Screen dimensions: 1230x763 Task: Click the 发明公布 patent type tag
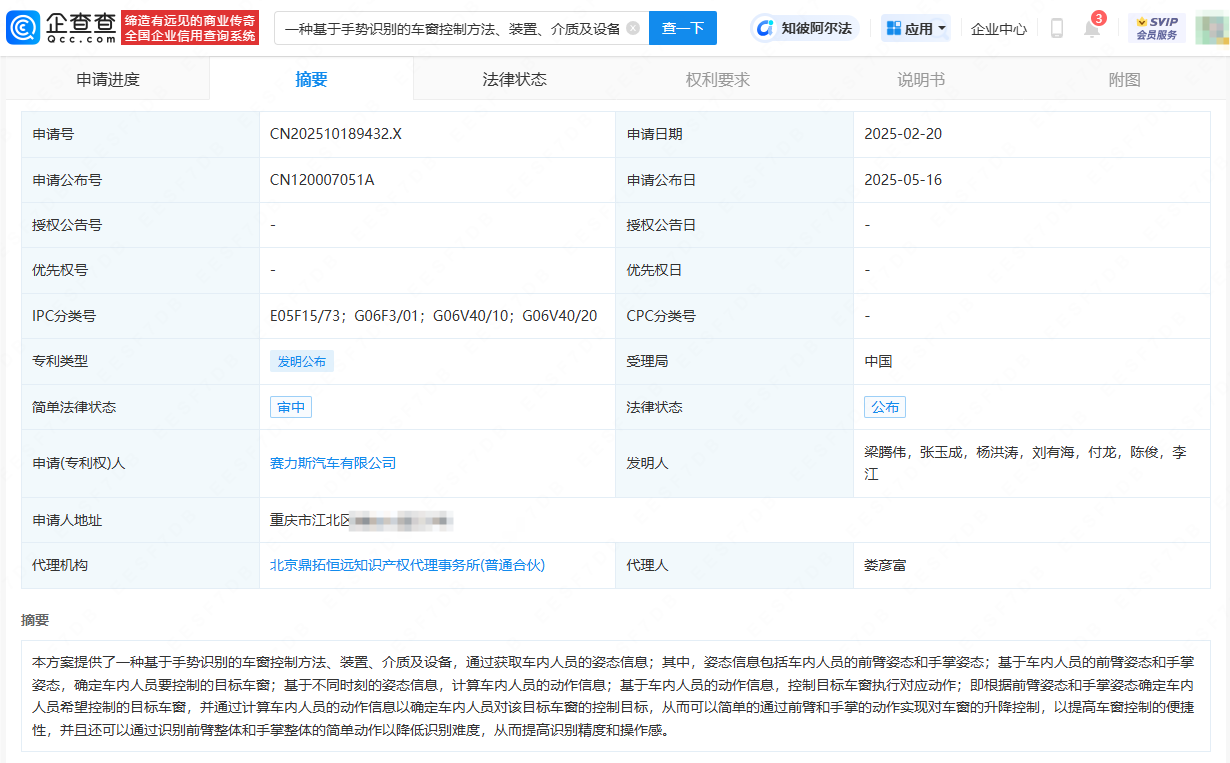tap(302, 361)
